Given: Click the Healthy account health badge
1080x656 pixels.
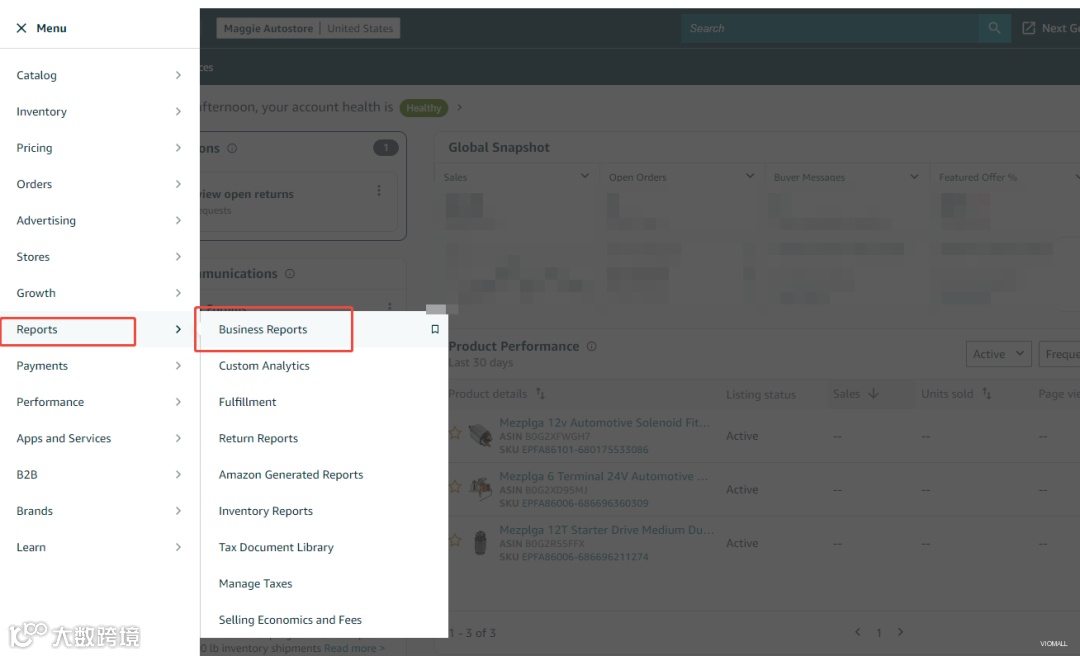Looking at the screenshot, I should click(424, 107).
